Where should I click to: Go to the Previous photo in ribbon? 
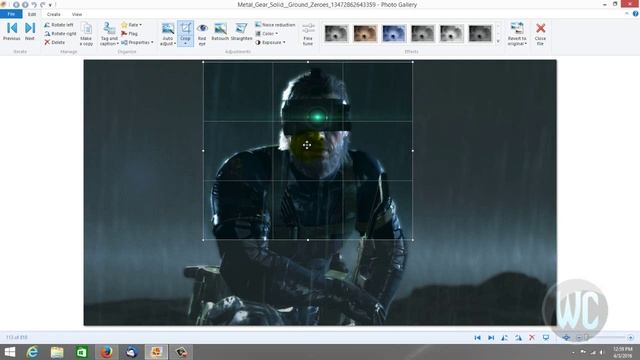click(11, 31)
